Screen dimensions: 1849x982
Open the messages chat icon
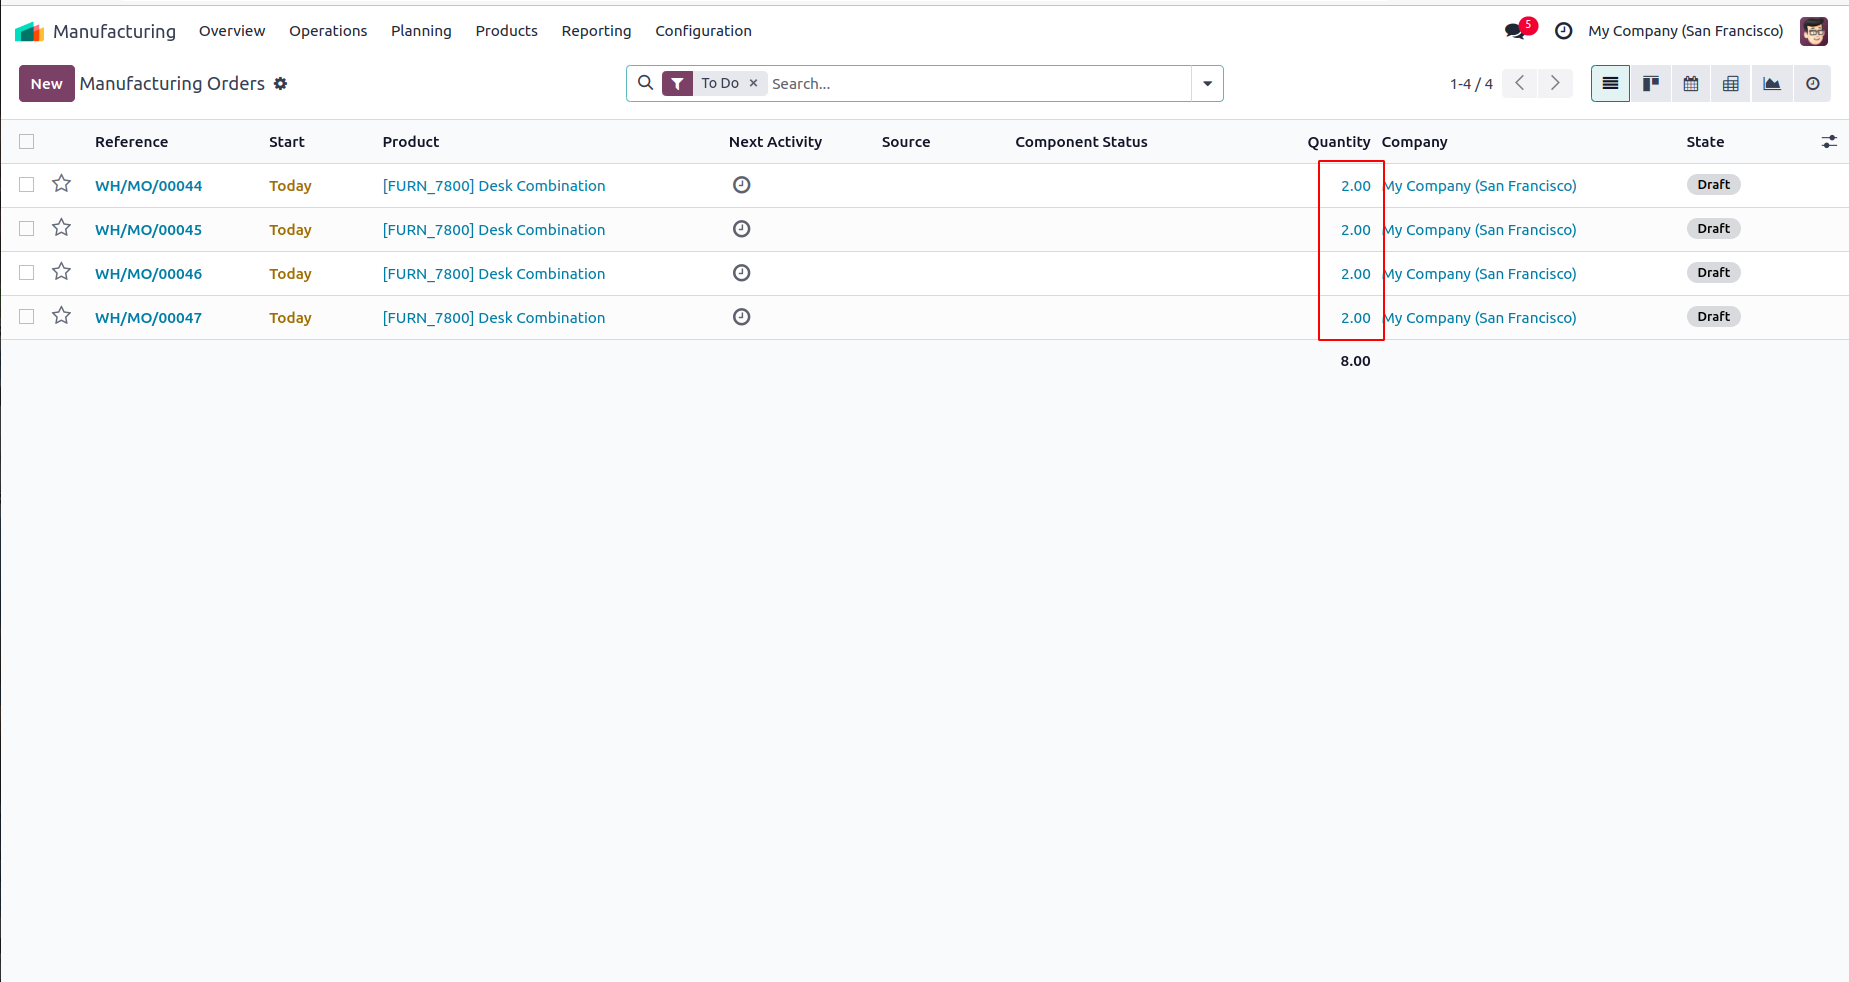pyautogui.click(x=1516, y=31)
